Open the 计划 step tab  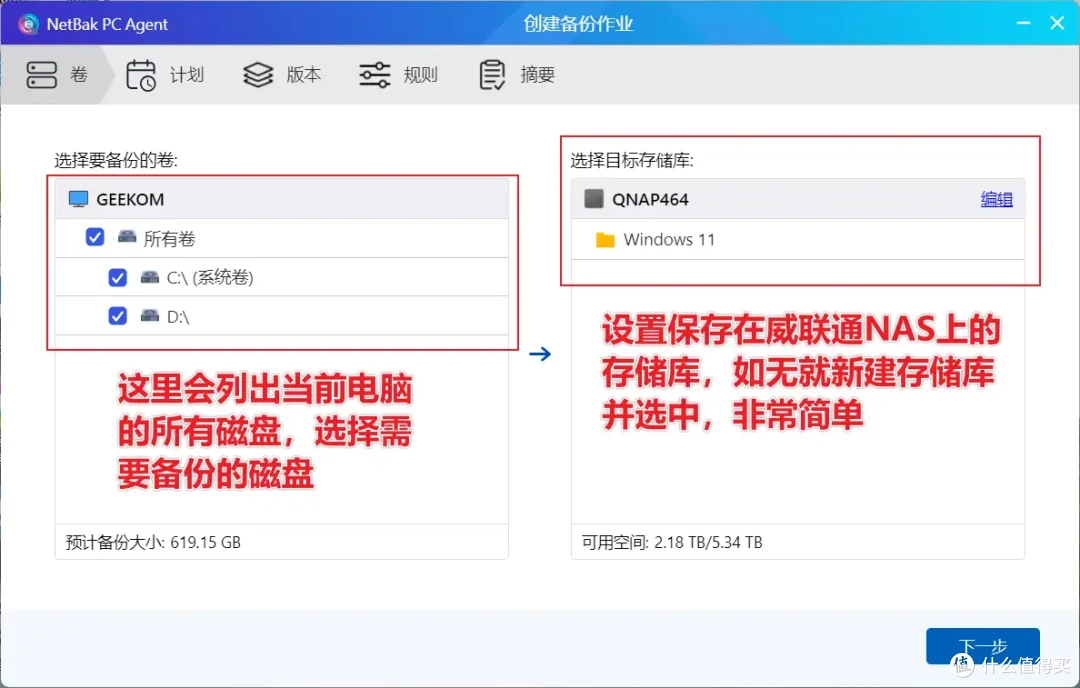[x=165, y=74]
